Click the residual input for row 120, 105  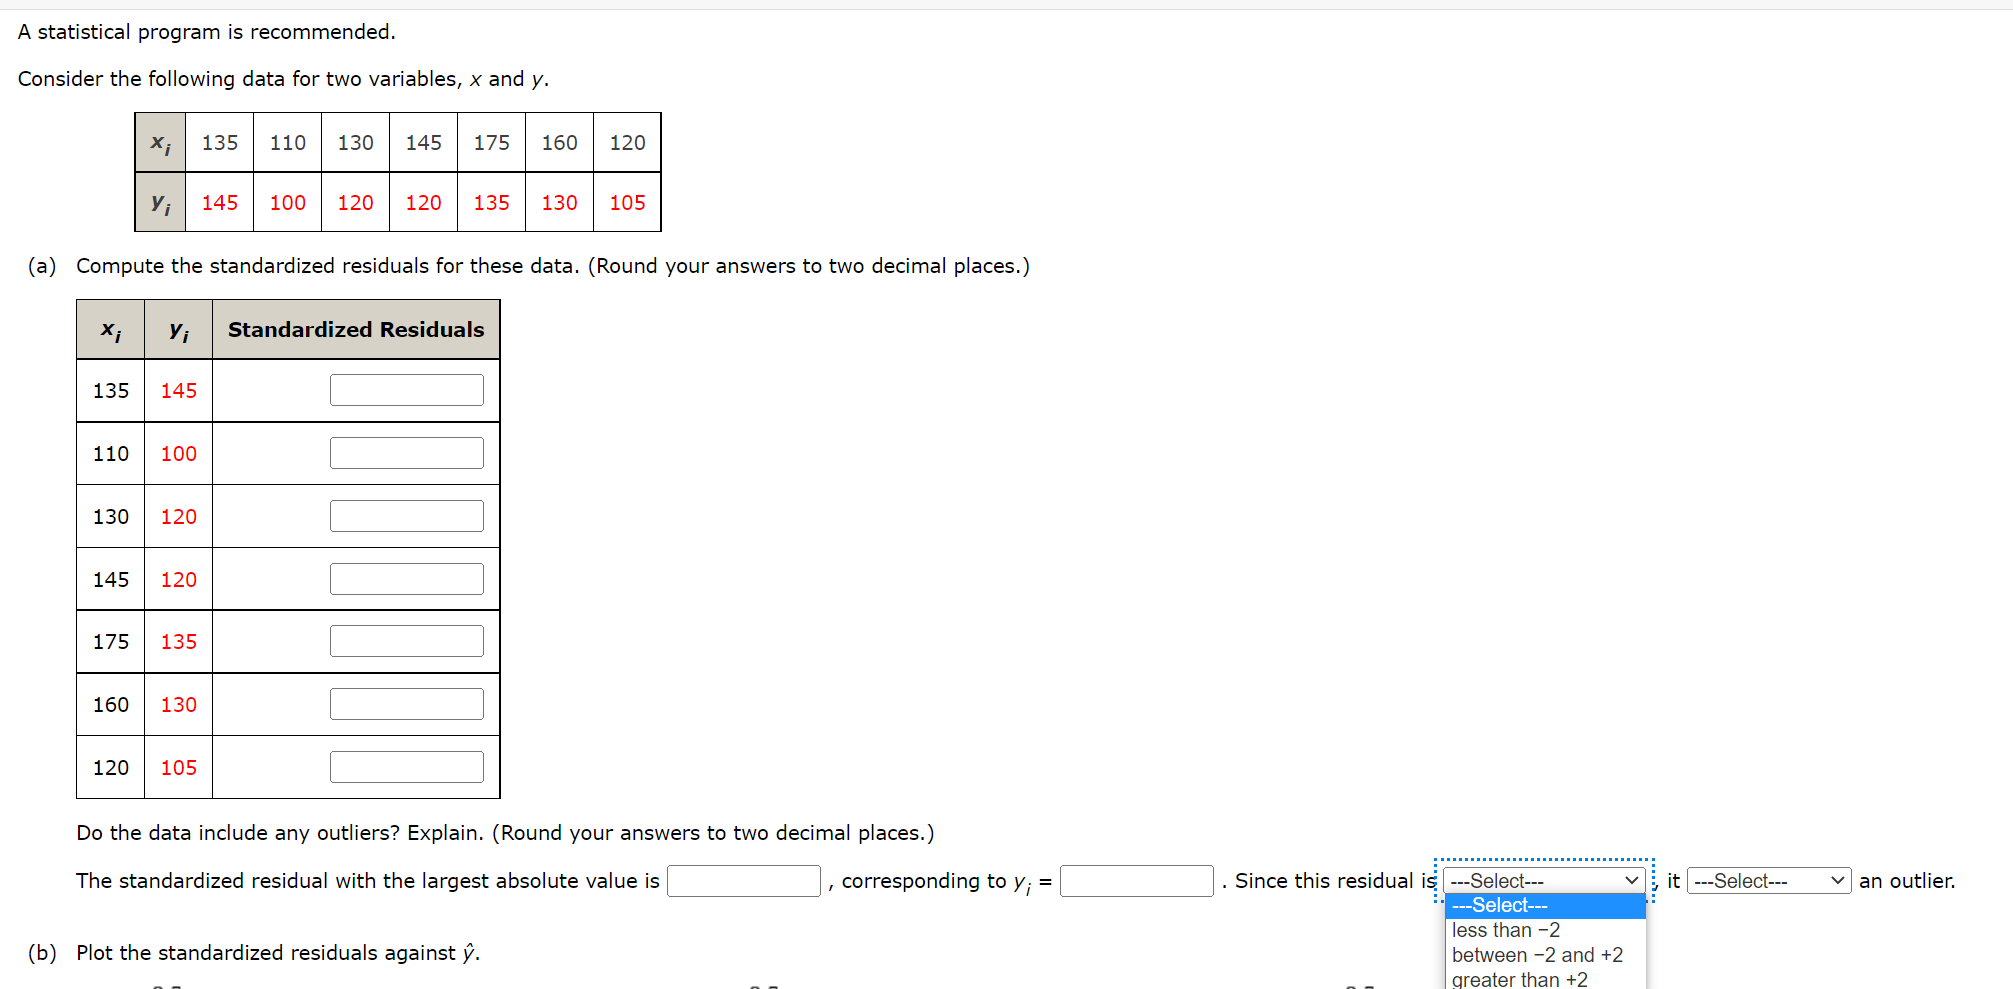(406, 766)
